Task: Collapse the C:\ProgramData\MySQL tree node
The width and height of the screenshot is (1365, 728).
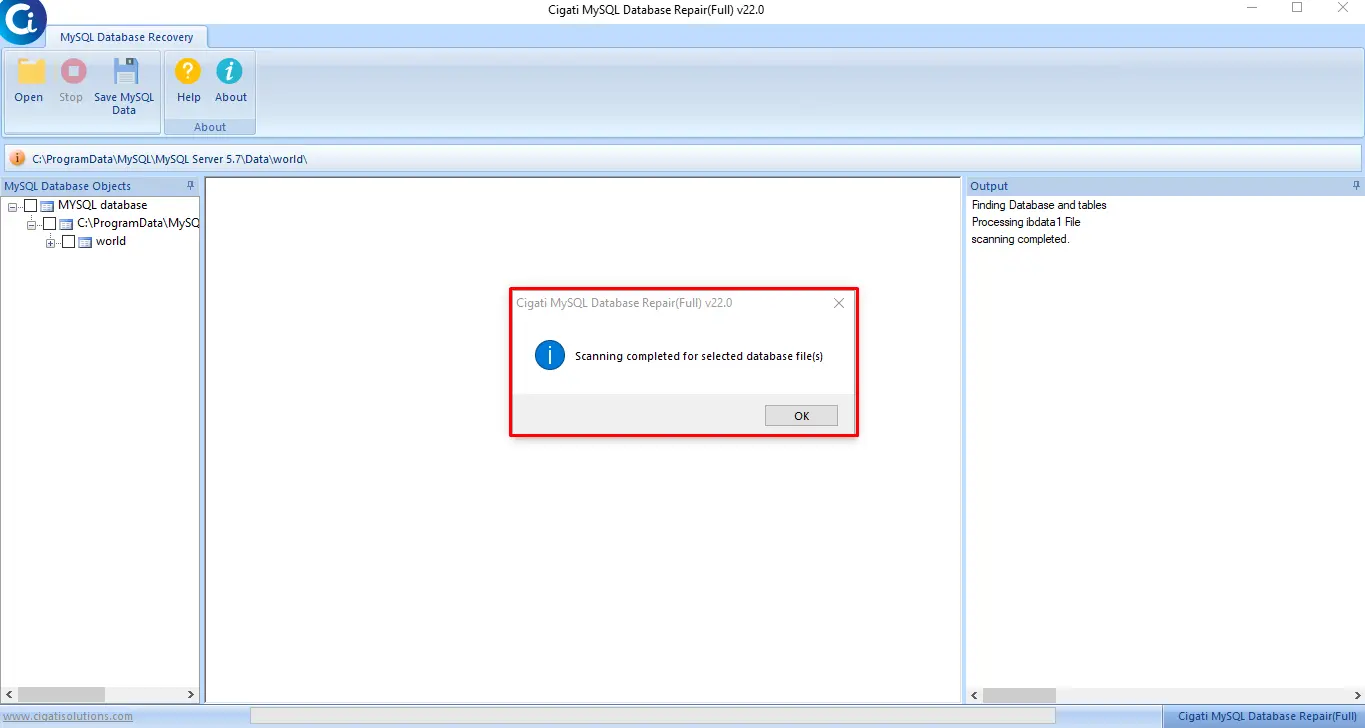Action: (31, 224)
